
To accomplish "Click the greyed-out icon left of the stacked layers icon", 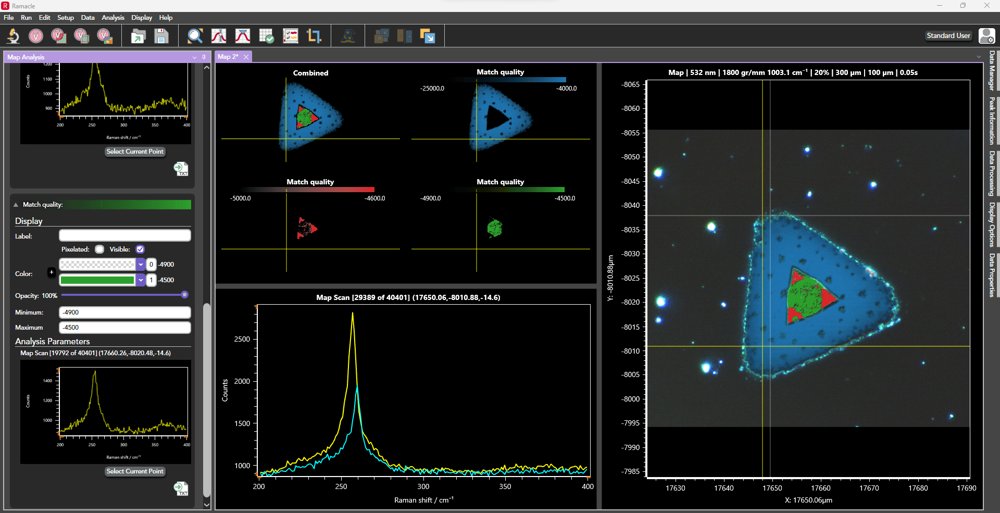I will pos(348,36).
